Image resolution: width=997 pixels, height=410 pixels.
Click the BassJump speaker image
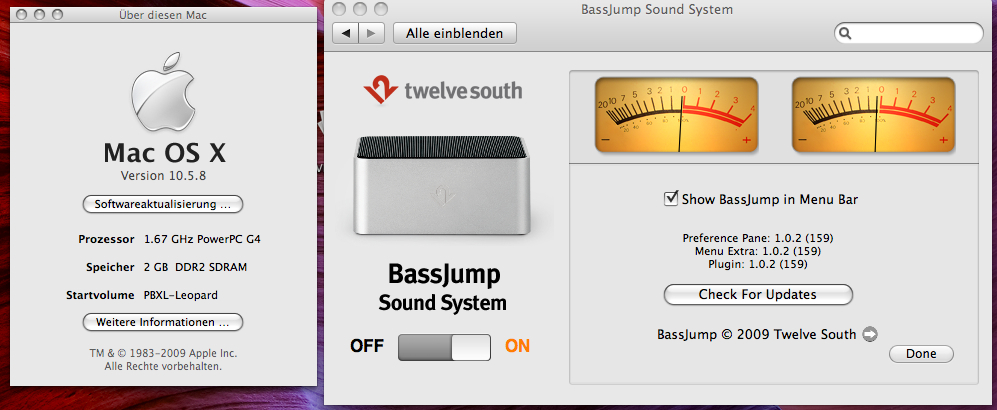click(442, 186)
